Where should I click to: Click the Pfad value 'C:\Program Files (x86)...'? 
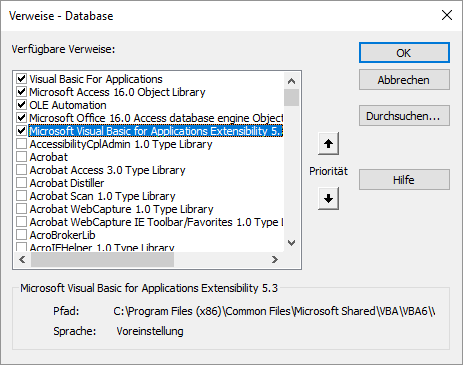point(274,311)
